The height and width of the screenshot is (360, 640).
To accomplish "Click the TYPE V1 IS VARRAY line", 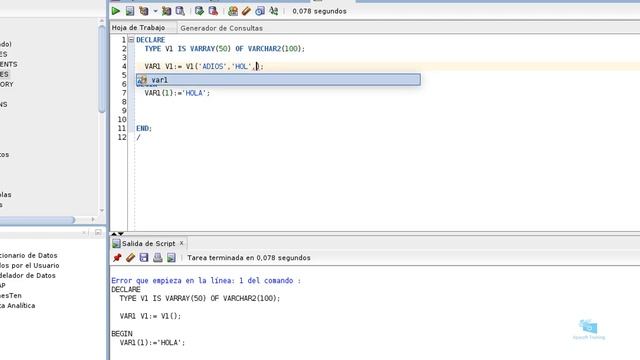I will 224,49.
